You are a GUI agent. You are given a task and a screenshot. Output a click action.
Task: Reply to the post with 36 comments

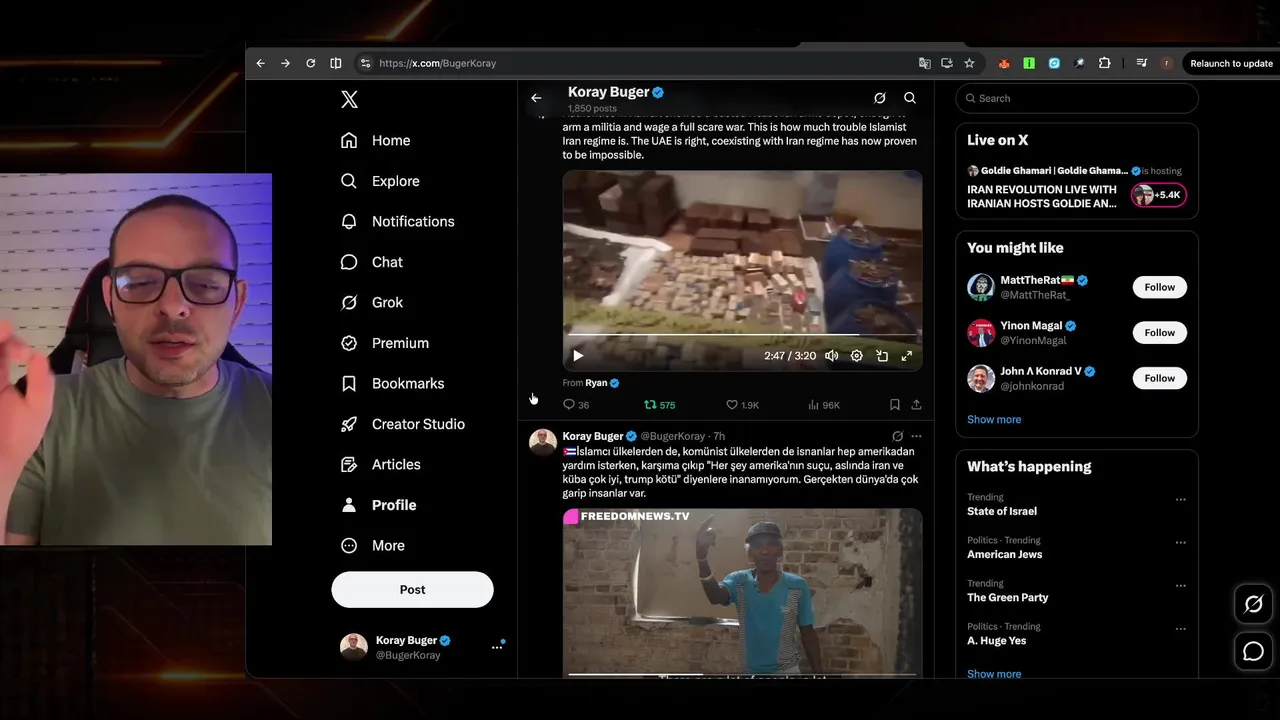576,405
